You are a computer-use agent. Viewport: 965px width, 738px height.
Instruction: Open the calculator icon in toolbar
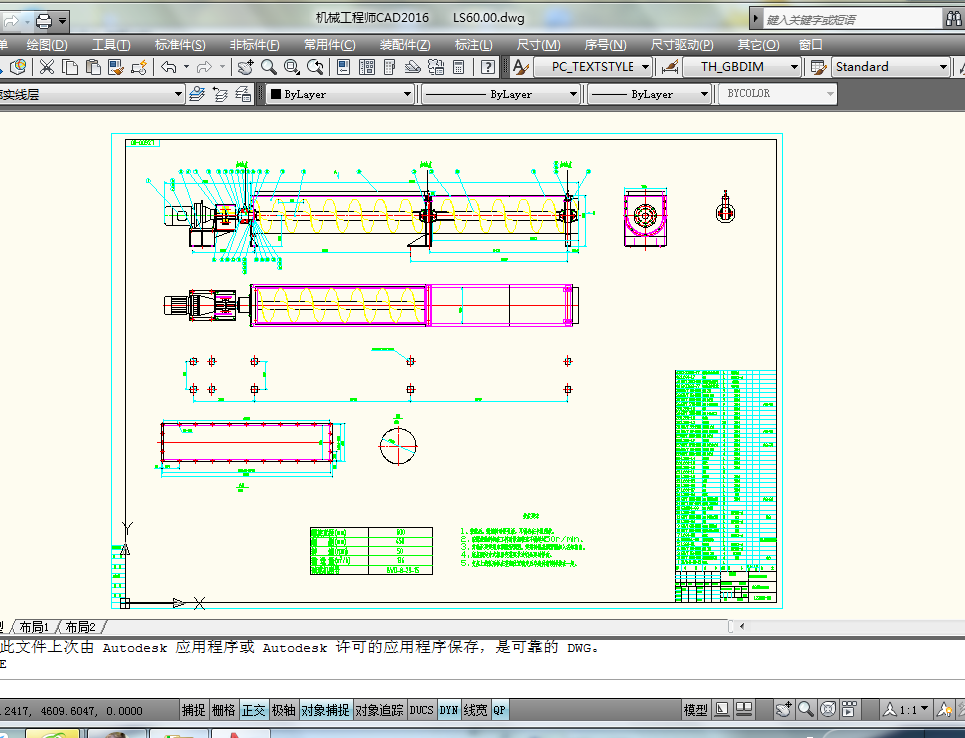click(x=459, y=67)
